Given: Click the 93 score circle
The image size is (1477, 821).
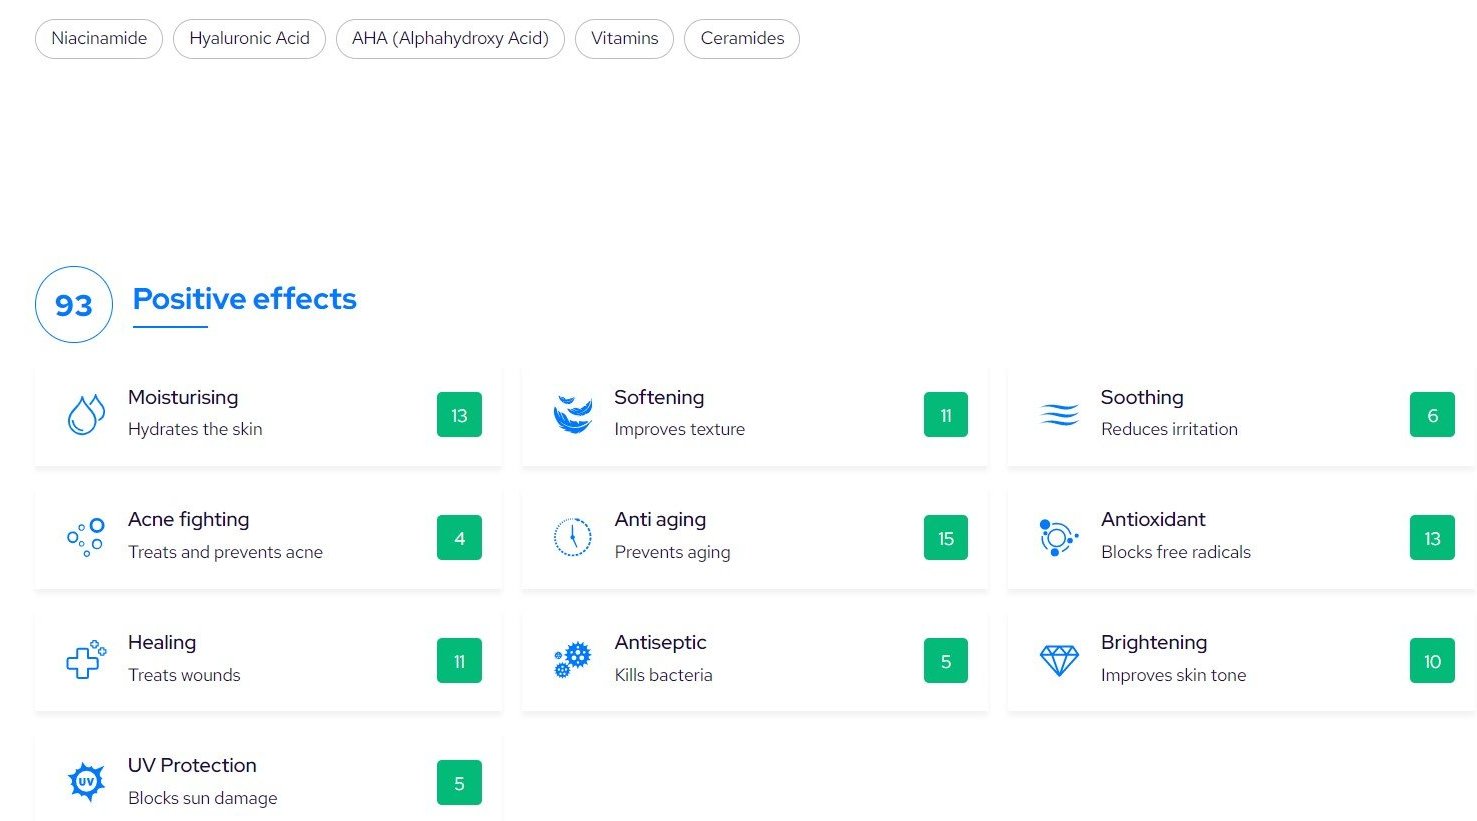Looking at the screenshot, I should [x=73, y=305].
